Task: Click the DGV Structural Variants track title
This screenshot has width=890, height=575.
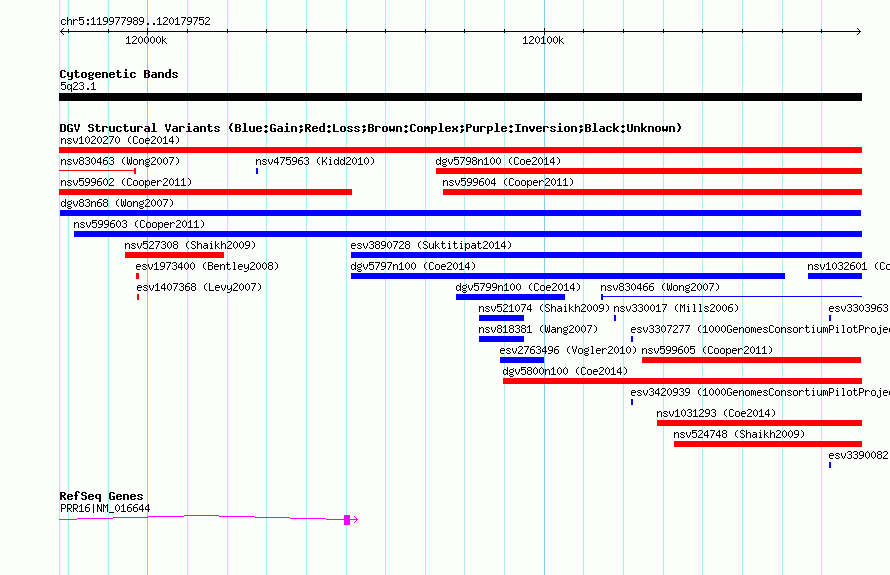Action: pos(371,128)
